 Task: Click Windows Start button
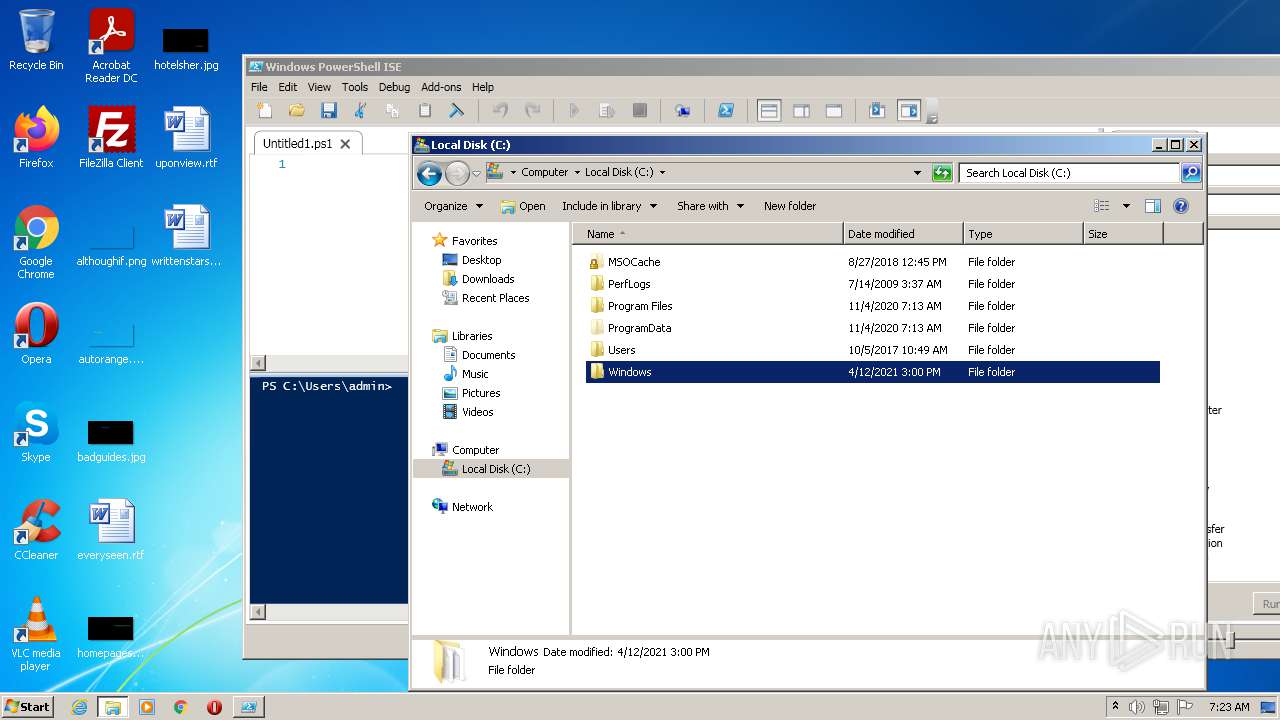(x=28, y=706)
